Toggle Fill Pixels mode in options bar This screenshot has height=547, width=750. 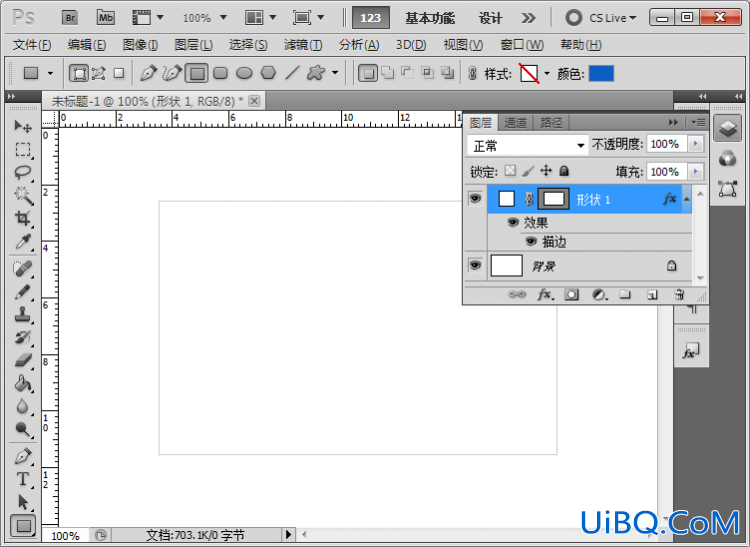click(119, 73)
